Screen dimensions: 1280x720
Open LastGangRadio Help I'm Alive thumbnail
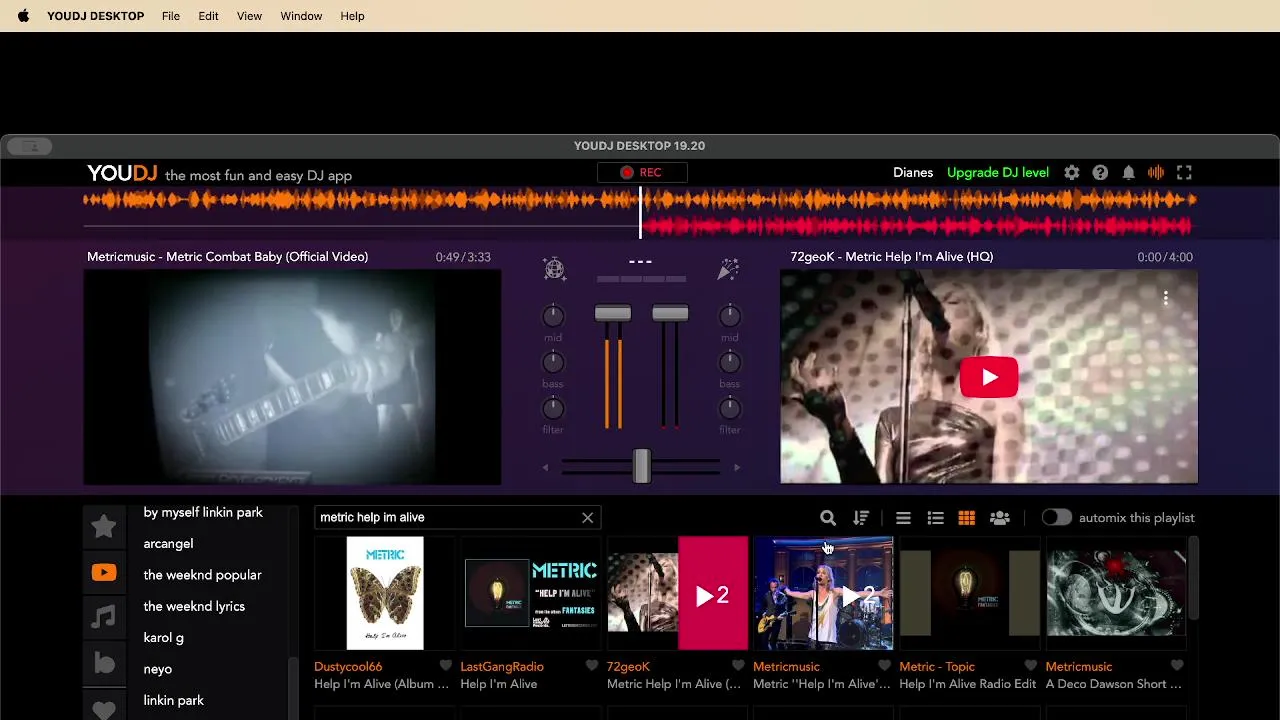click(x=531, y=593)
